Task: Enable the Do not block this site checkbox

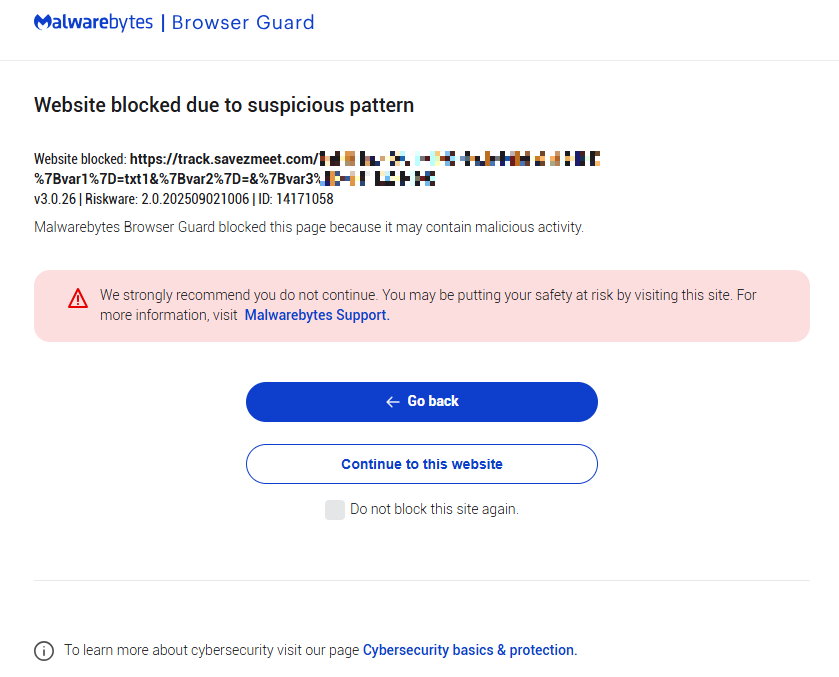Action: (x=334, y=510)
